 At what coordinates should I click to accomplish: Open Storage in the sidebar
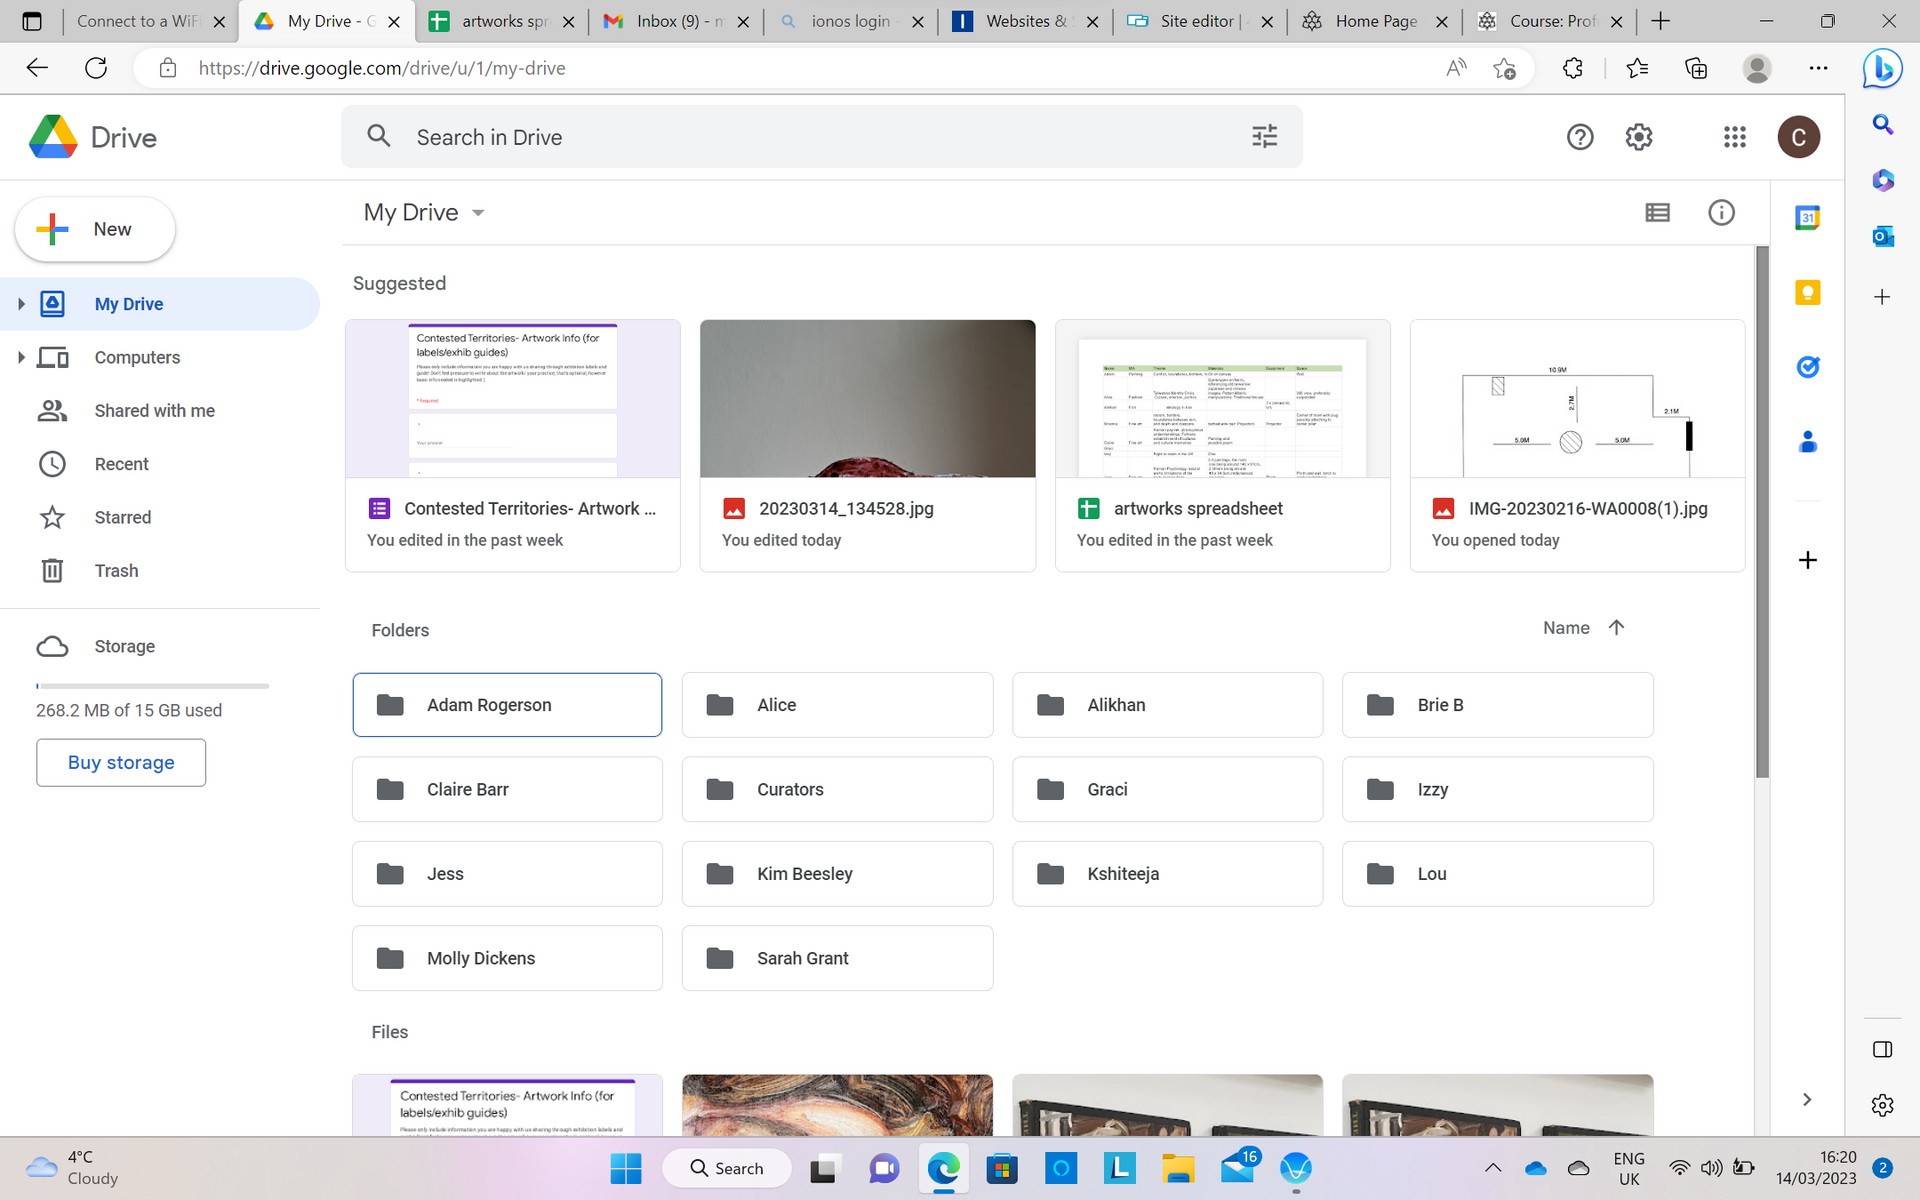[124, 646]
